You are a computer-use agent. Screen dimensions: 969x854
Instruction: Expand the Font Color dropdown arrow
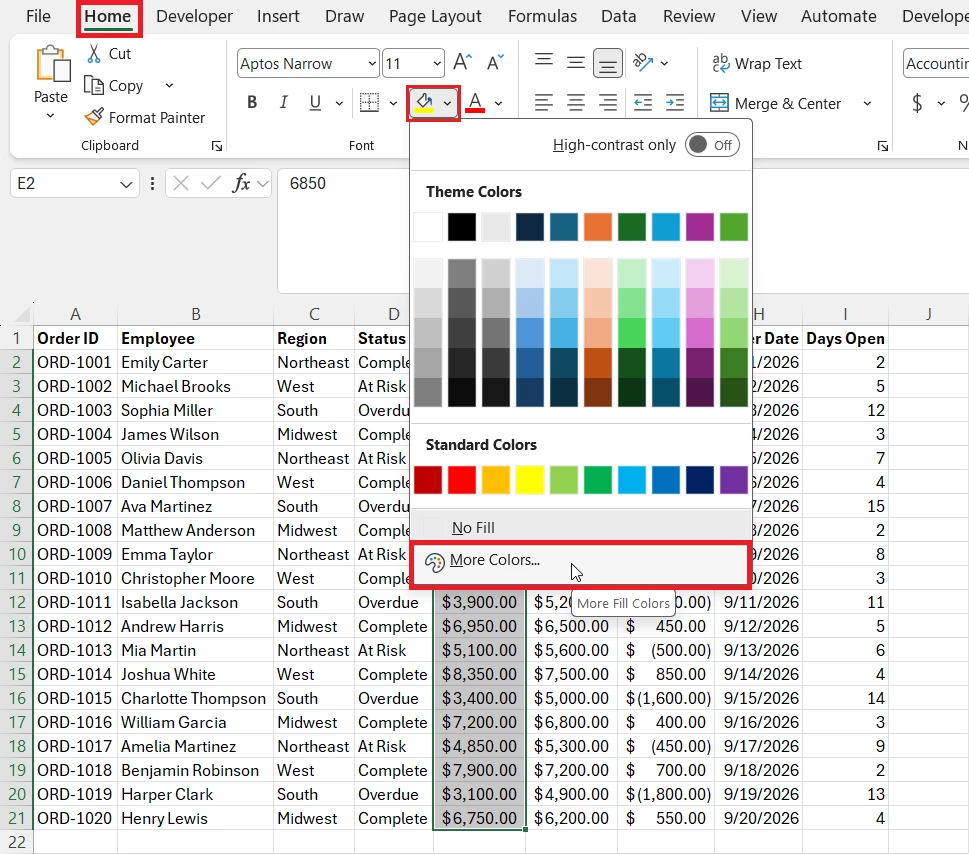pyautogui.click(x=498, y=103)
